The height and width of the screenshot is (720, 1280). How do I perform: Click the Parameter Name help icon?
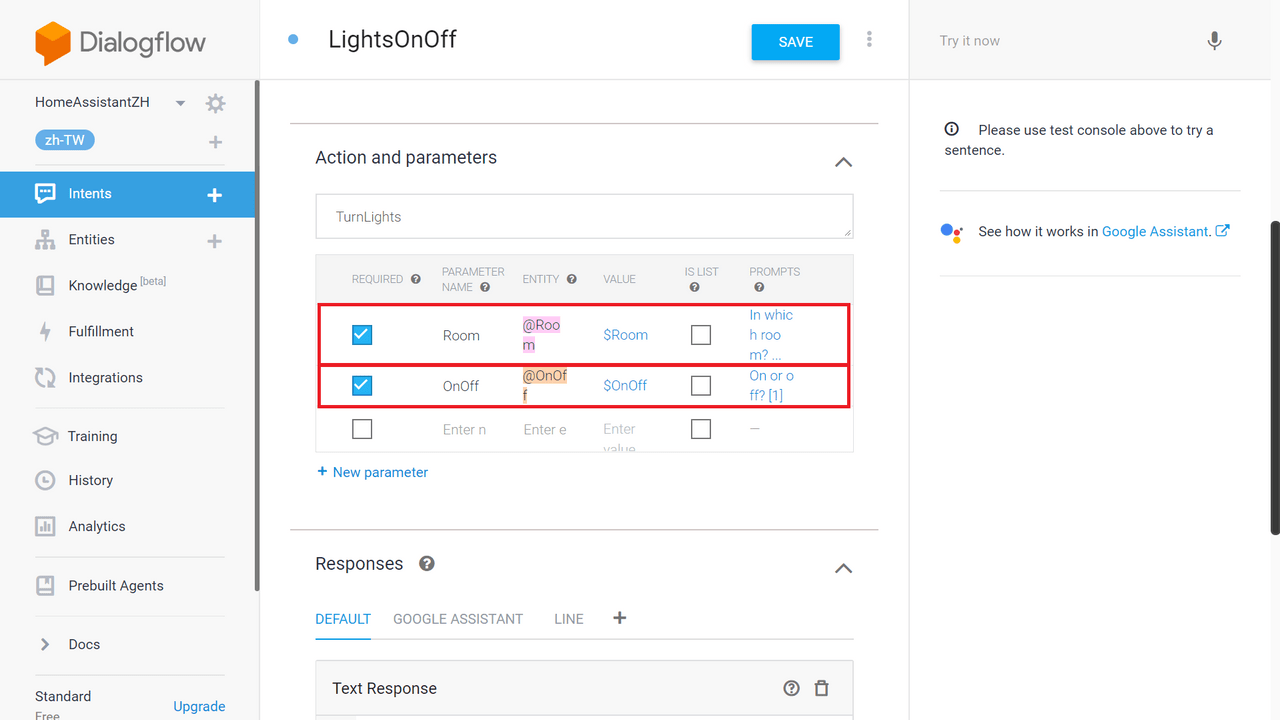(485, 287)
